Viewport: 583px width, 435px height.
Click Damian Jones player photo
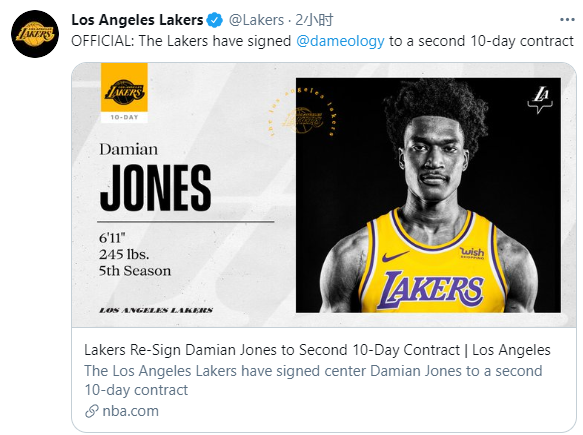(428, 195)
